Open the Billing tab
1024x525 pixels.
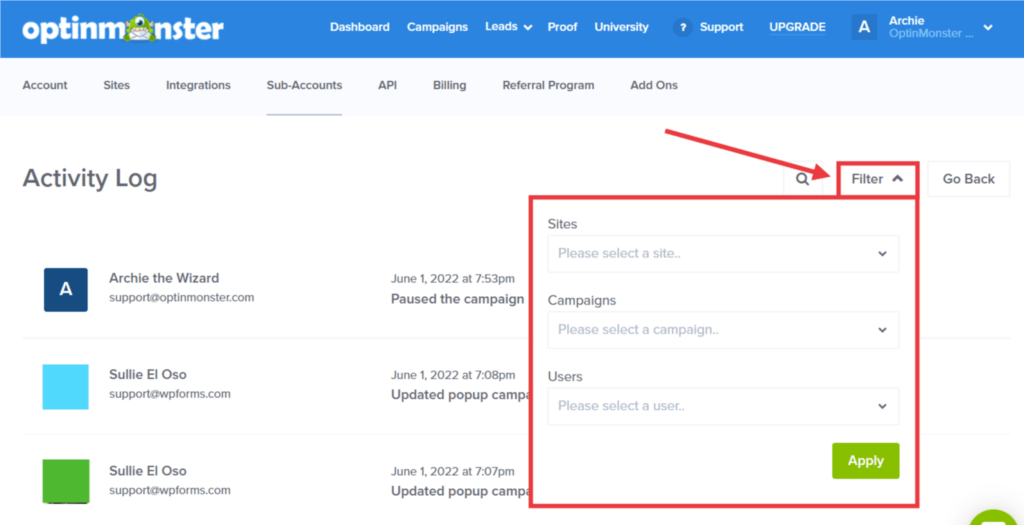pyautogui.click(x=449, y=86)
